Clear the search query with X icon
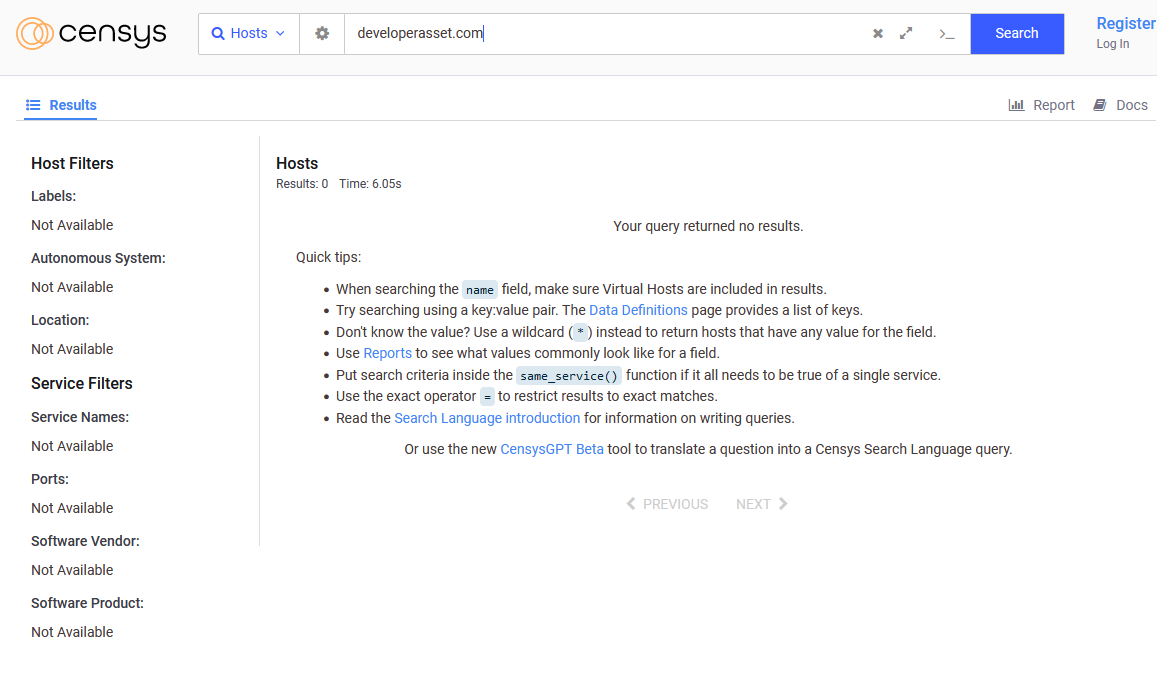Image resolution: width=1157 pixels, height=683 pixels. [877, 33]
